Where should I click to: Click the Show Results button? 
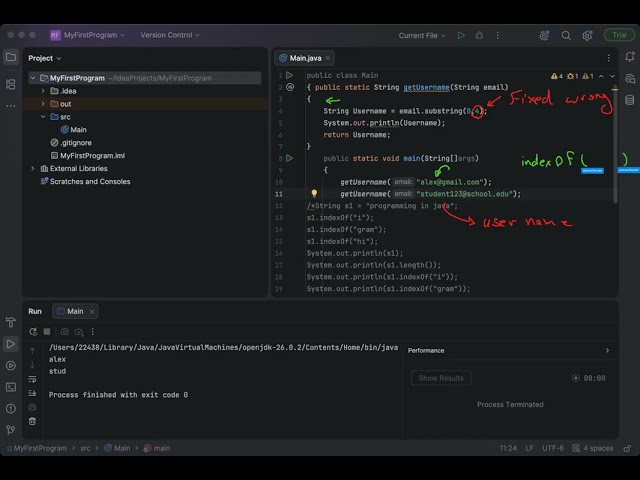point(441,378)
